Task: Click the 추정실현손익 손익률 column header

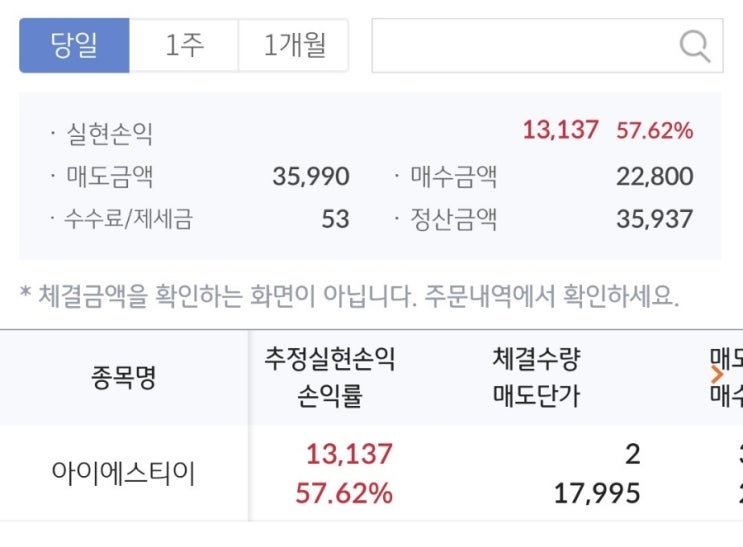Action: 329,378
